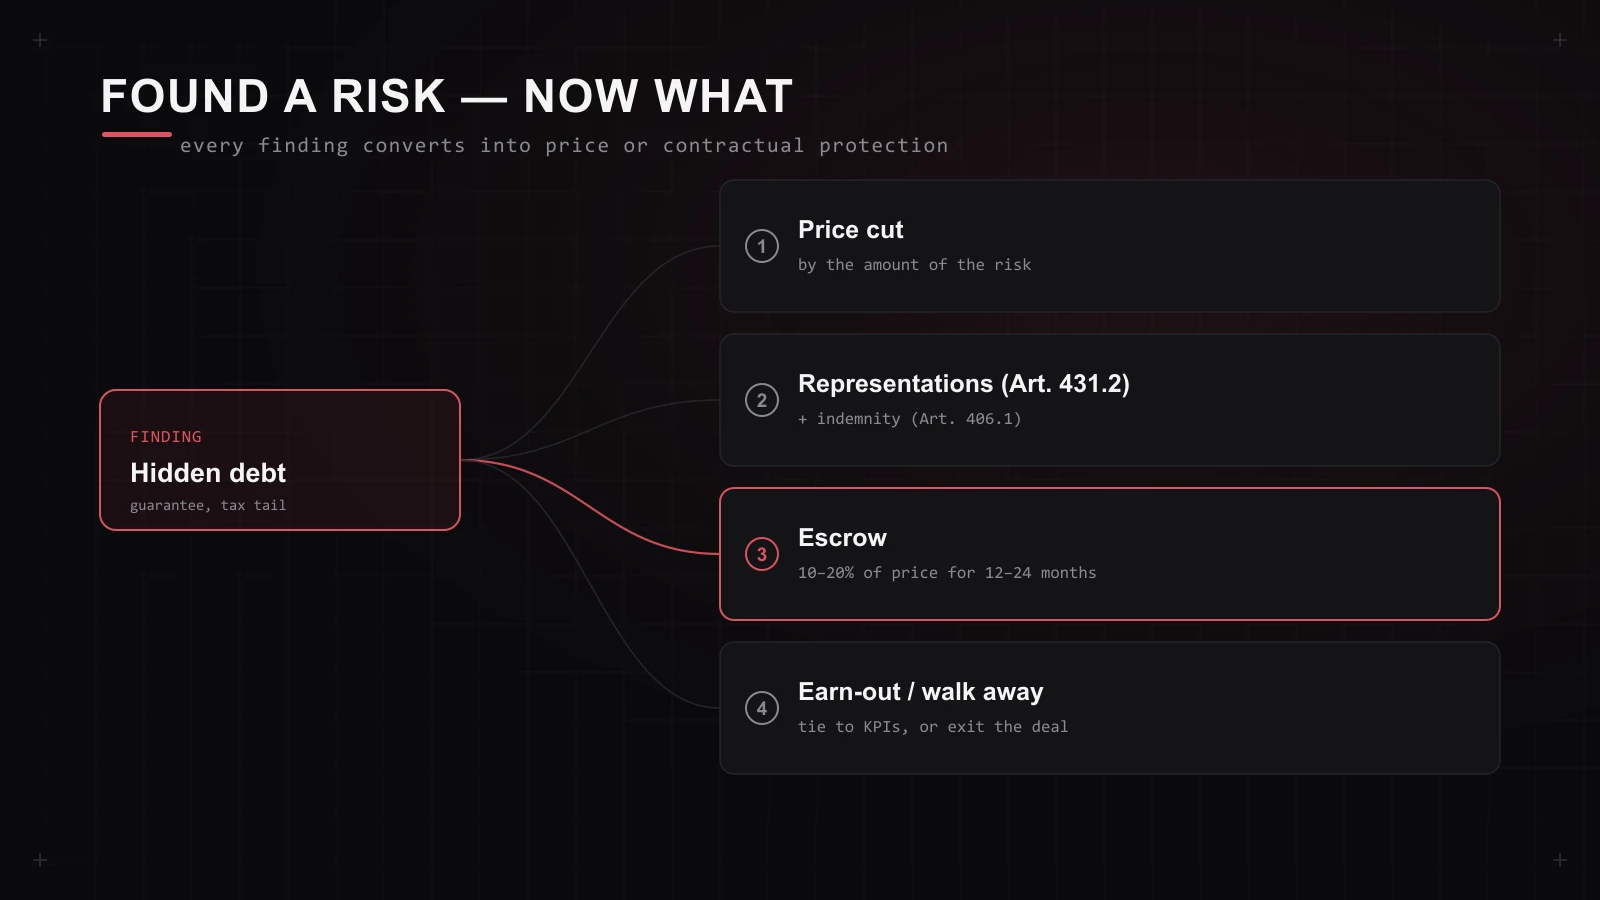Click the top-left corner plus marker
Image resolution: width=1600 pixels, height=900 pixels.
(x=40, y=40)
